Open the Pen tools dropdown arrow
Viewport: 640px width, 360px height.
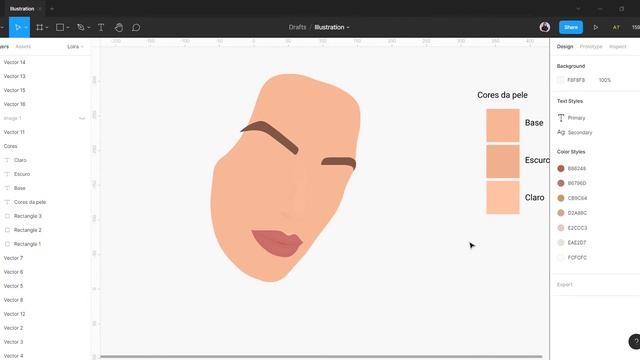tap(89, 28)
